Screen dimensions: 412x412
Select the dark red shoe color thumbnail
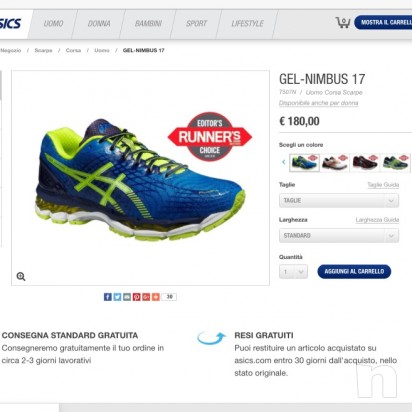point(365,163)
